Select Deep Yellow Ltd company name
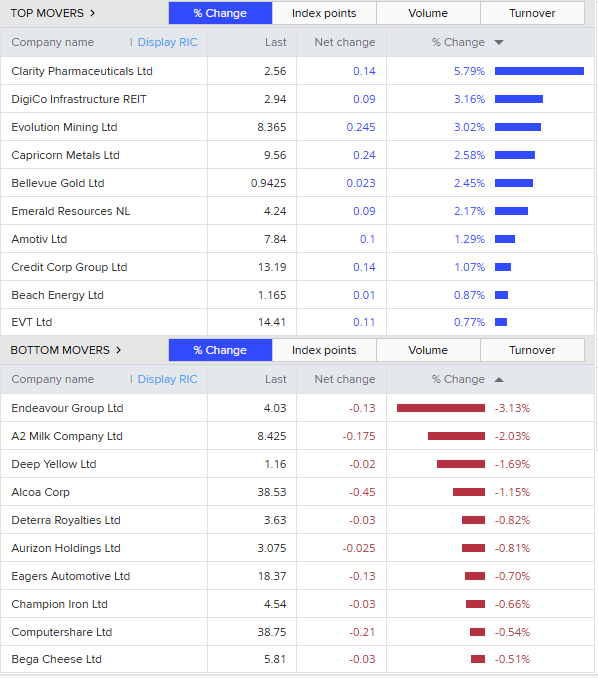The height and width of the screenshot is (678, 598). click(54, 464)
